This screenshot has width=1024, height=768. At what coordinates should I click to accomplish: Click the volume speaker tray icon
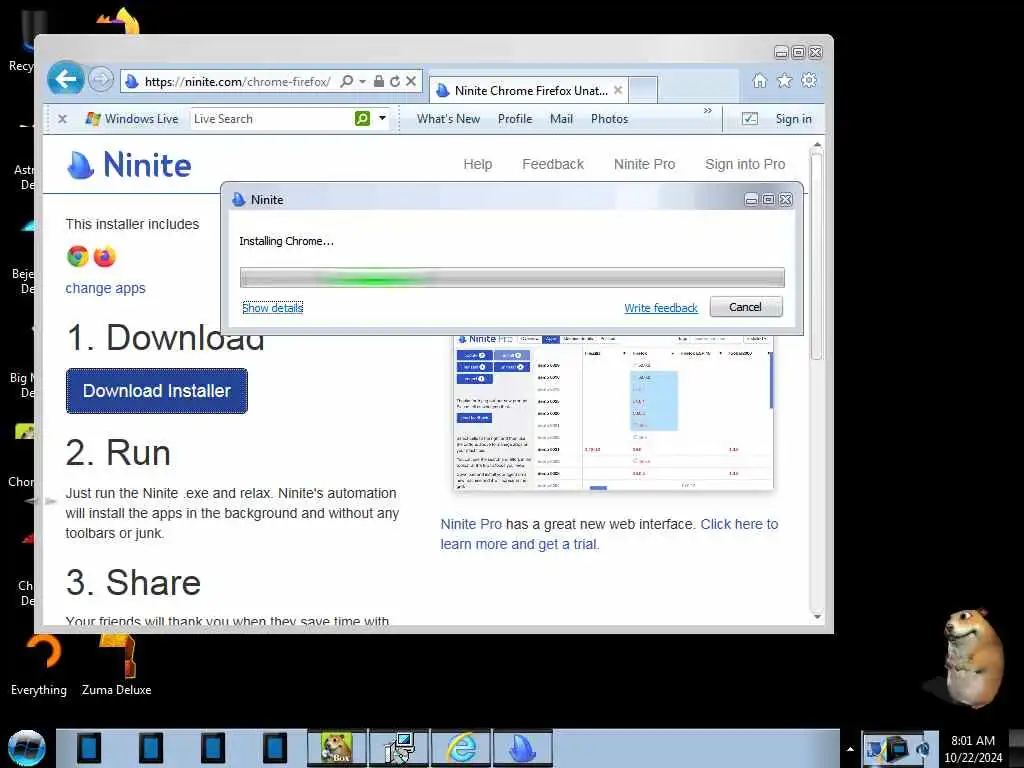(x=921, y=749)
